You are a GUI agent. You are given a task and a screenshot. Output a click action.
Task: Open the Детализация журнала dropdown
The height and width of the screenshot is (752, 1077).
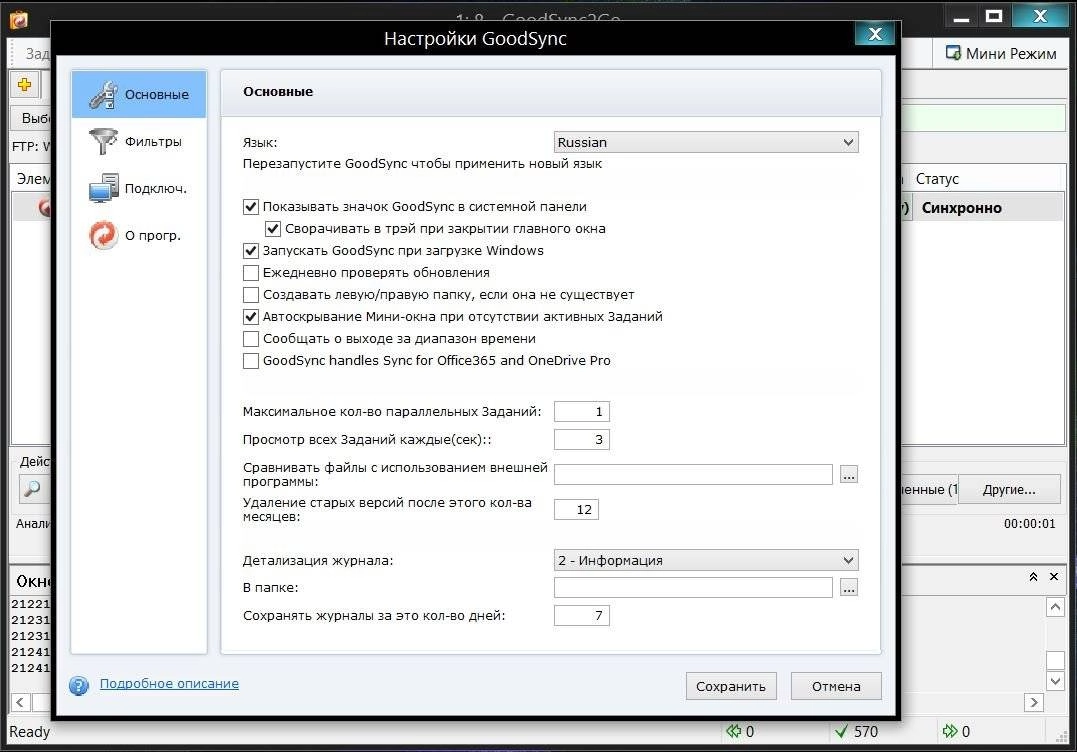tap(705, 560)
